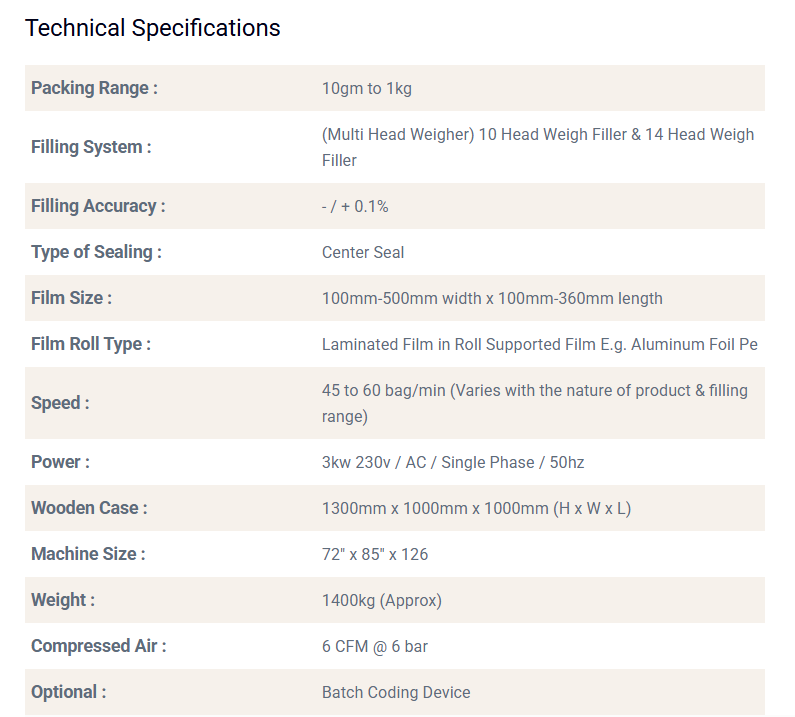Click the Wooden Case label
The height and width of the screenshot is (717, 795).
tap(89, 508)
